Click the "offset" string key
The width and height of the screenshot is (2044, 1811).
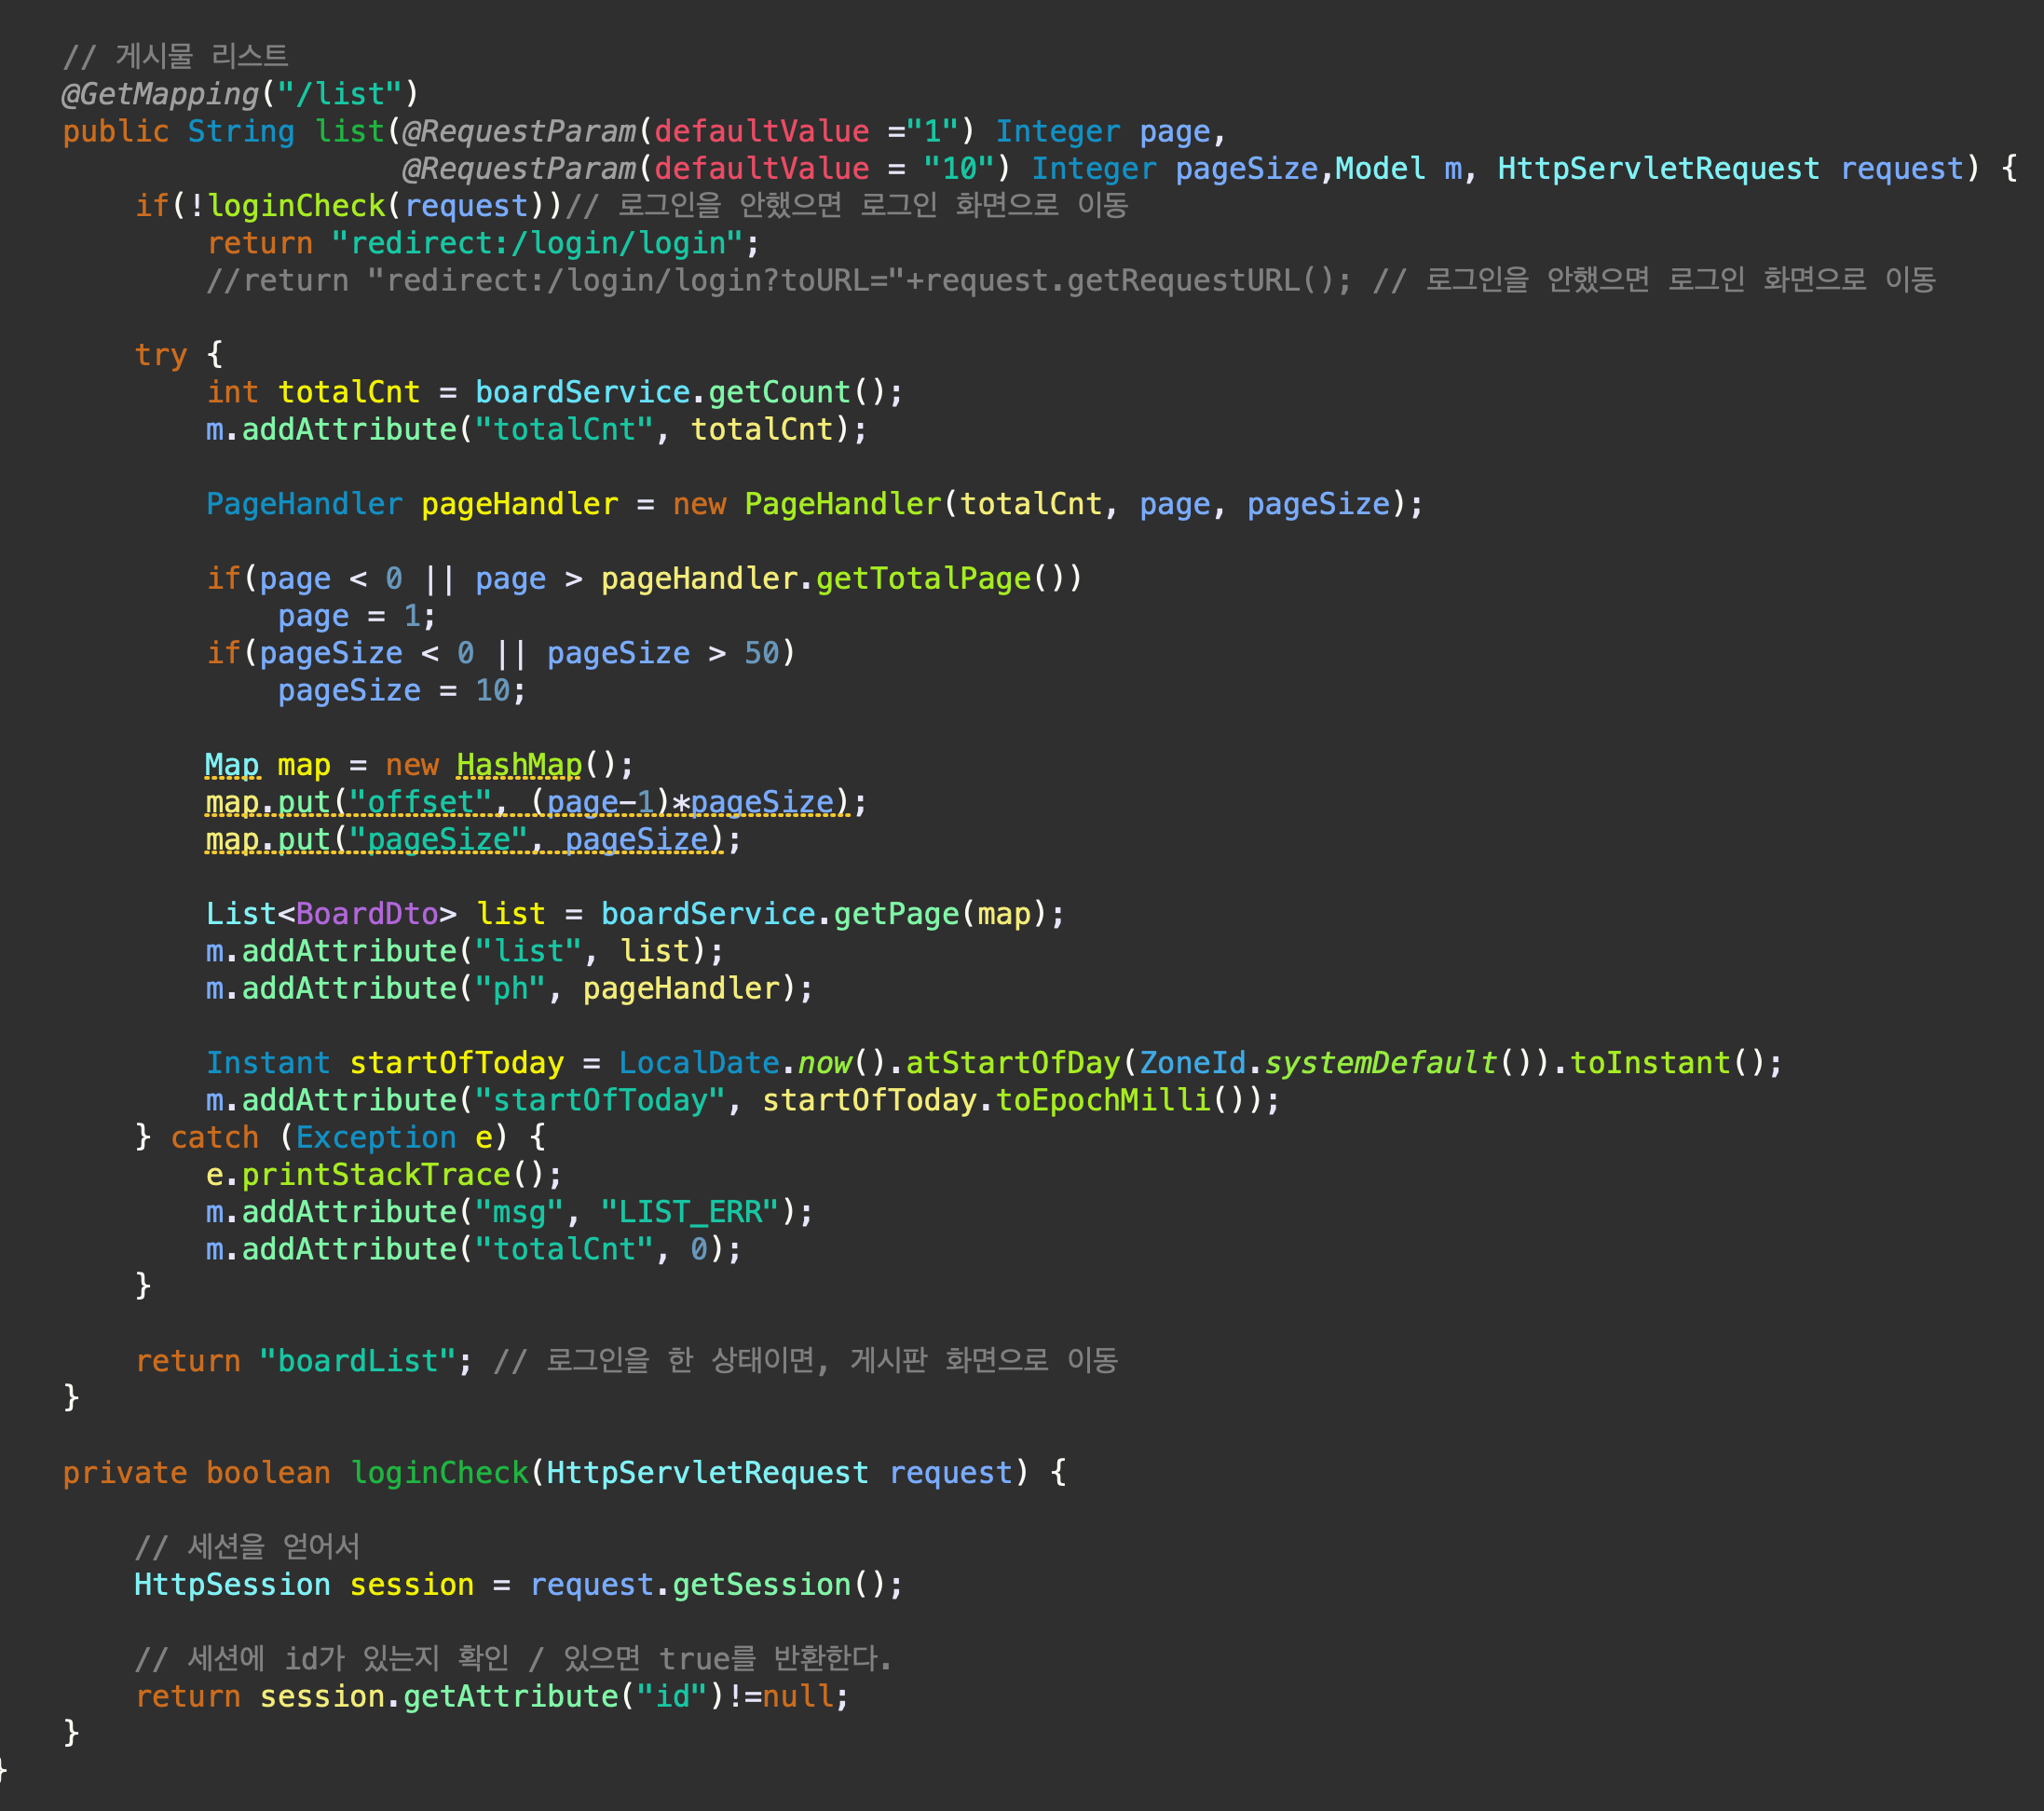coord(420,802)
